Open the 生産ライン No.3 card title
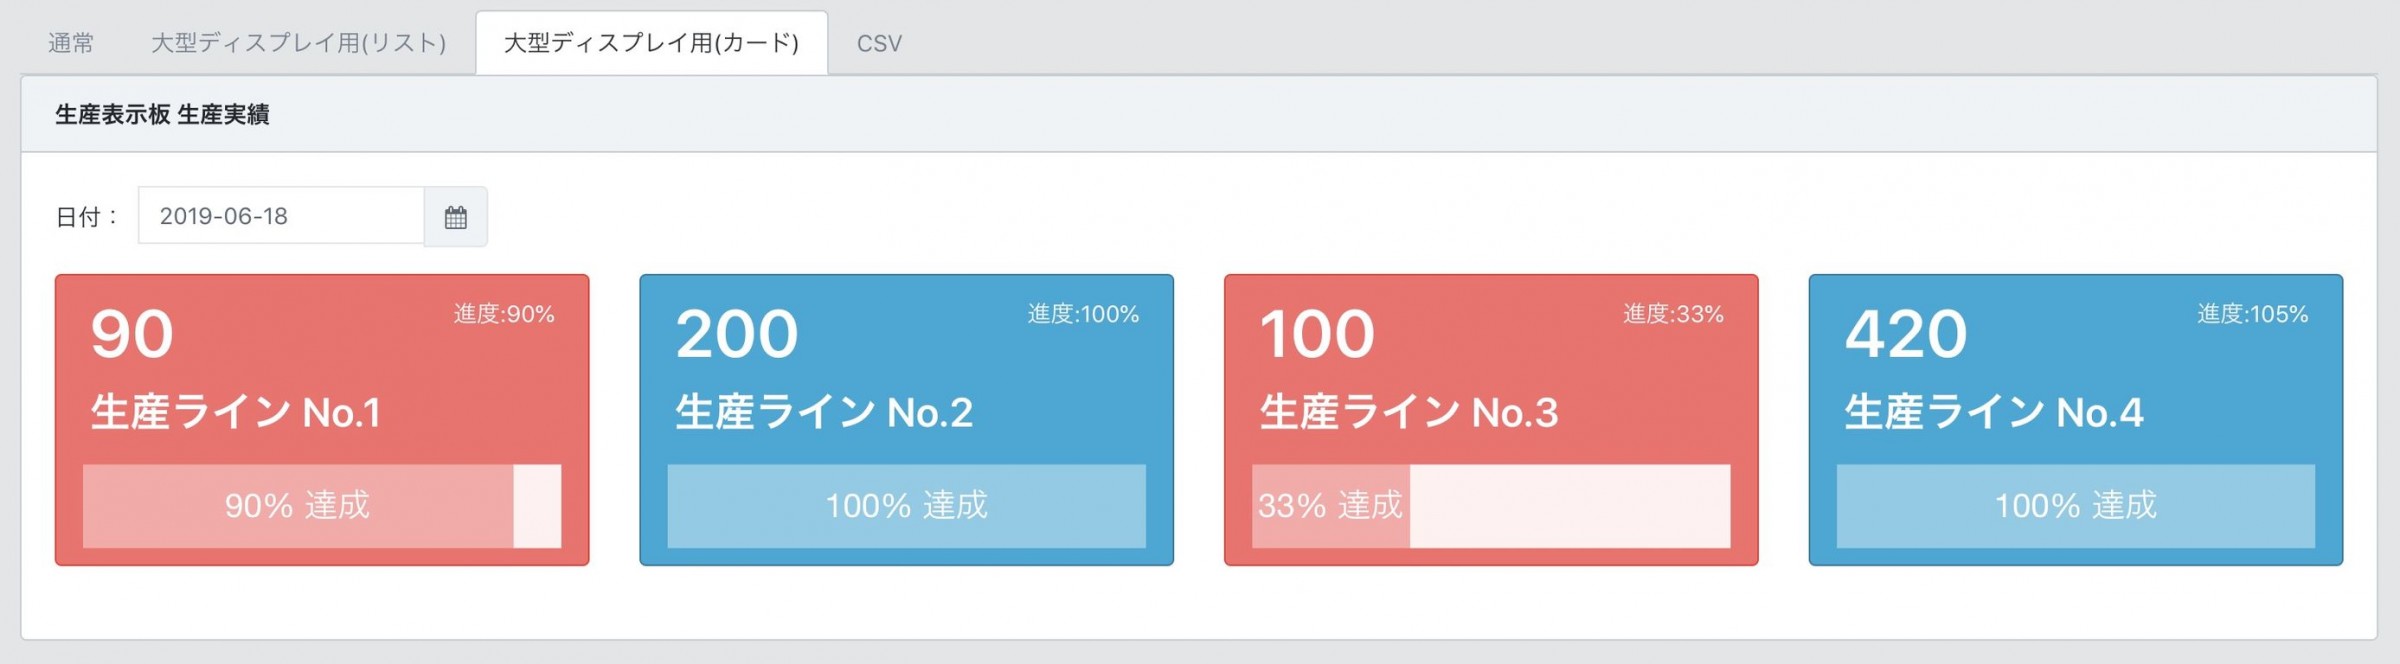The width and height of the screenshot is (2400, 664). point(1409,412)
